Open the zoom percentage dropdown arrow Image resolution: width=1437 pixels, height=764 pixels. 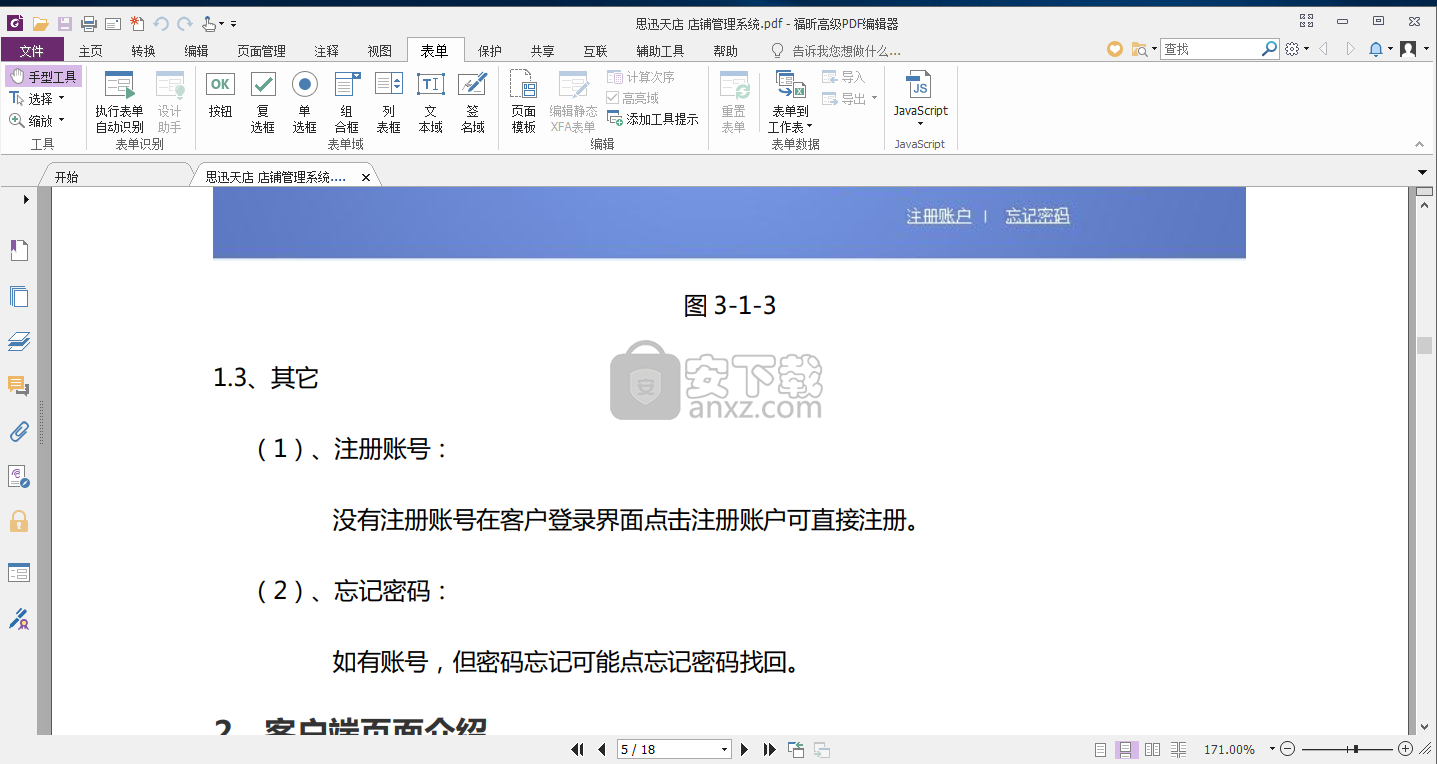[x=1272, y=749]
